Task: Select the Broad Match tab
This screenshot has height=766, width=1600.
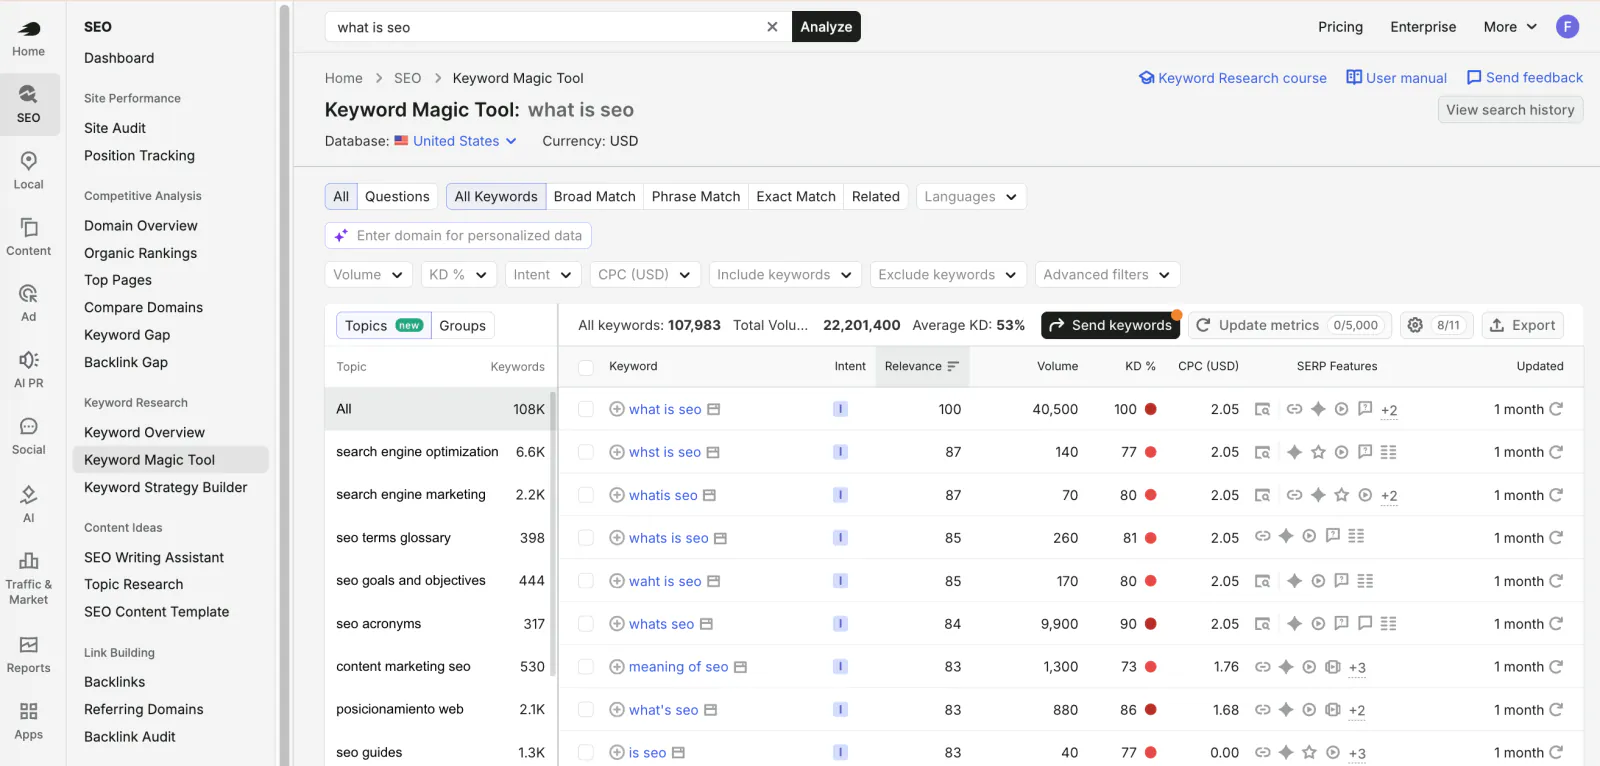Action: point(594,196)
